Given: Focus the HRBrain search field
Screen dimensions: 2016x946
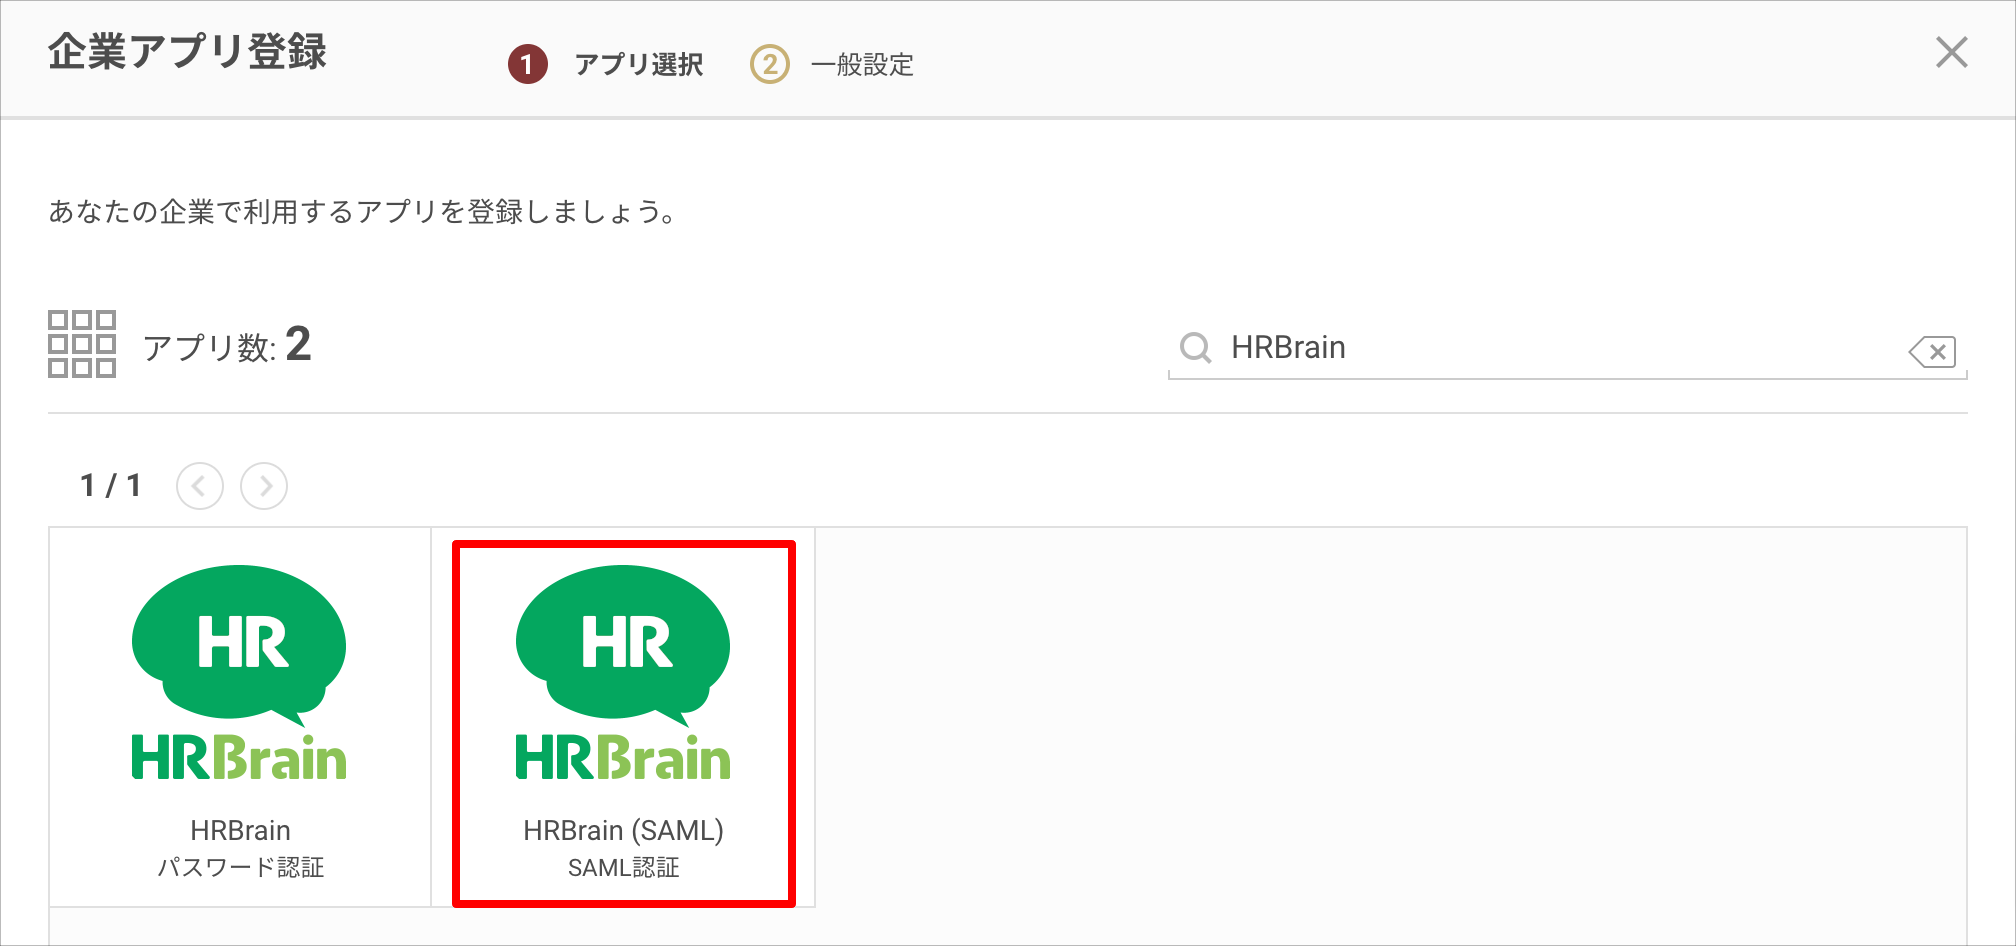Looking at the screenshot, I should pyautogui.click(x=1567, y=348).
